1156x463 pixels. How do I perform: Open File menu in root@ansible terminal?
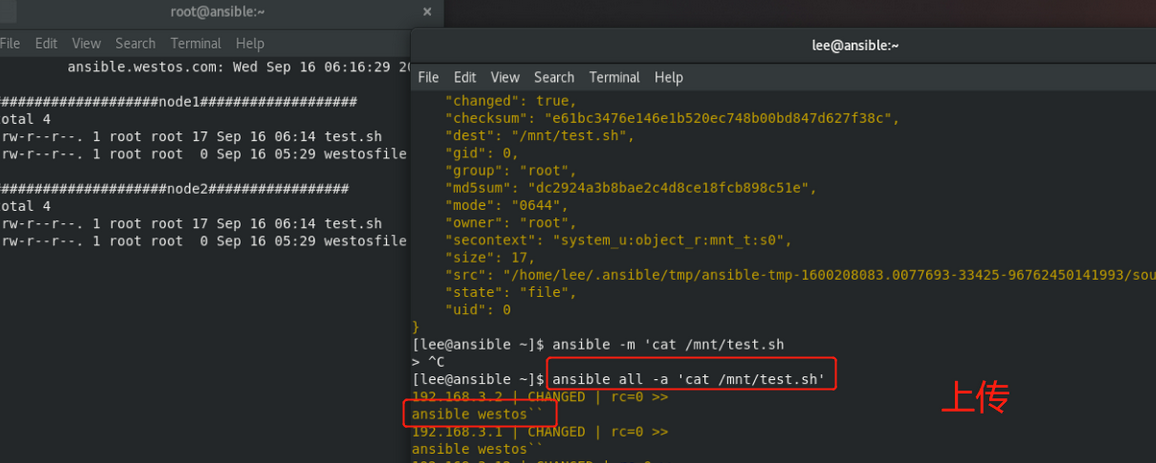pyautogui.click(x=10, y=43)
